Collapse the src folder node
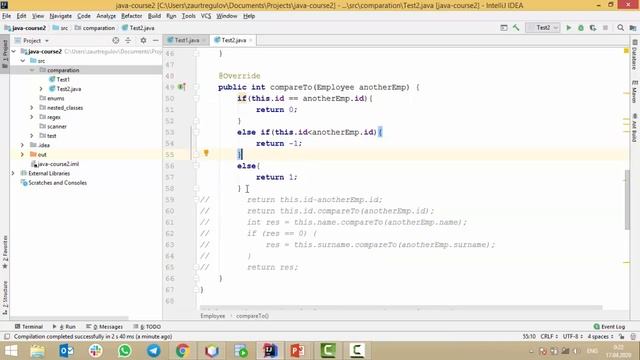 pos(23,61)
